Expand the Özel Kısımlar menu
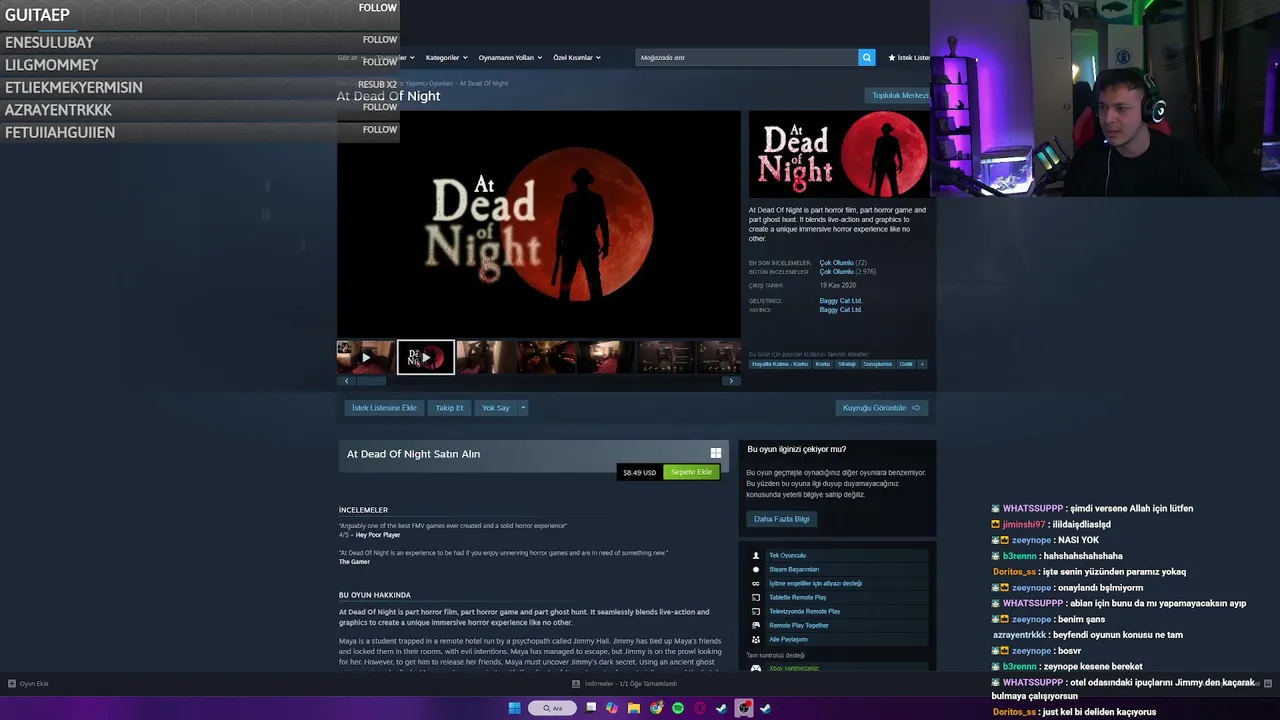Viewport: 1280px width, 720px height. tap(577, 58)
